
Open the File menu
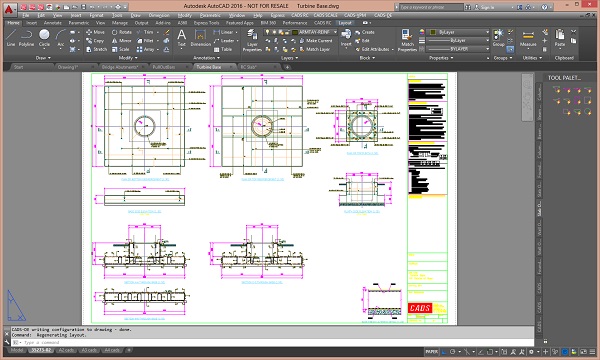click(26, 15)
